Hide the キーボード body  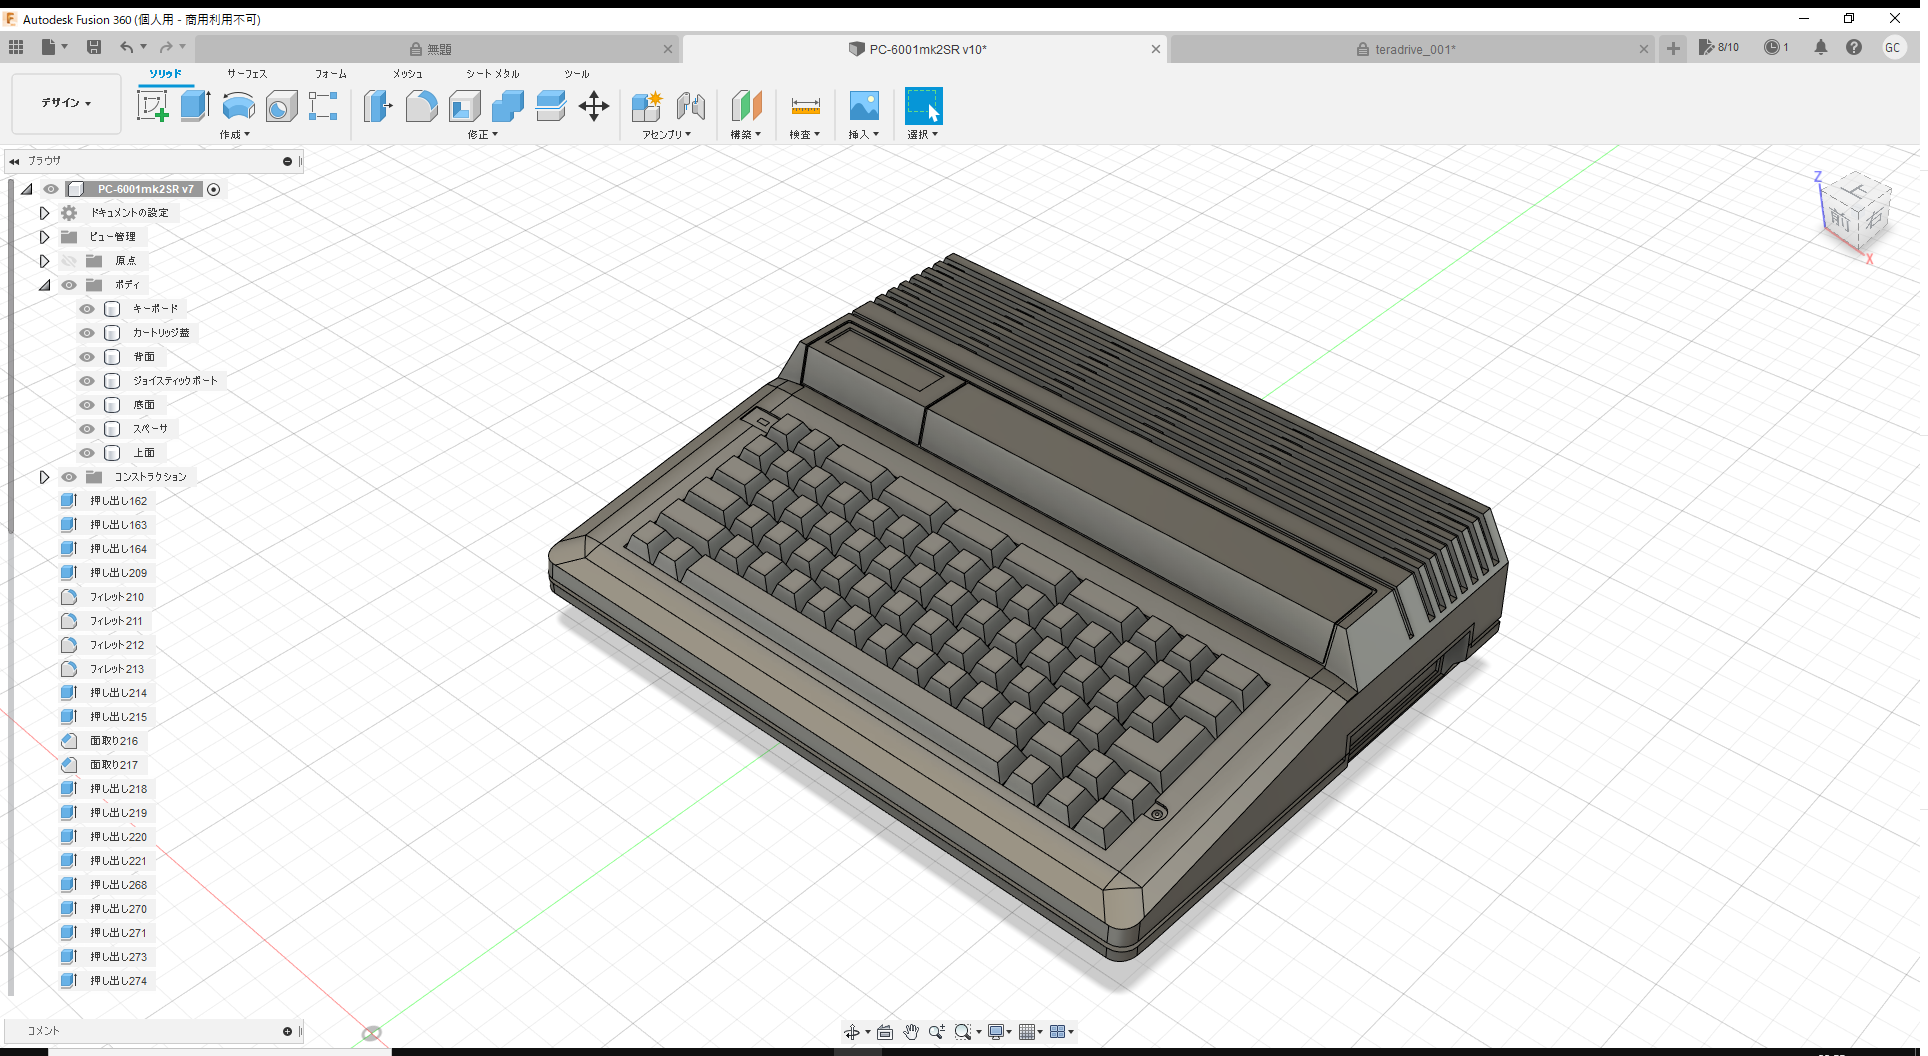tap(86, 308)
